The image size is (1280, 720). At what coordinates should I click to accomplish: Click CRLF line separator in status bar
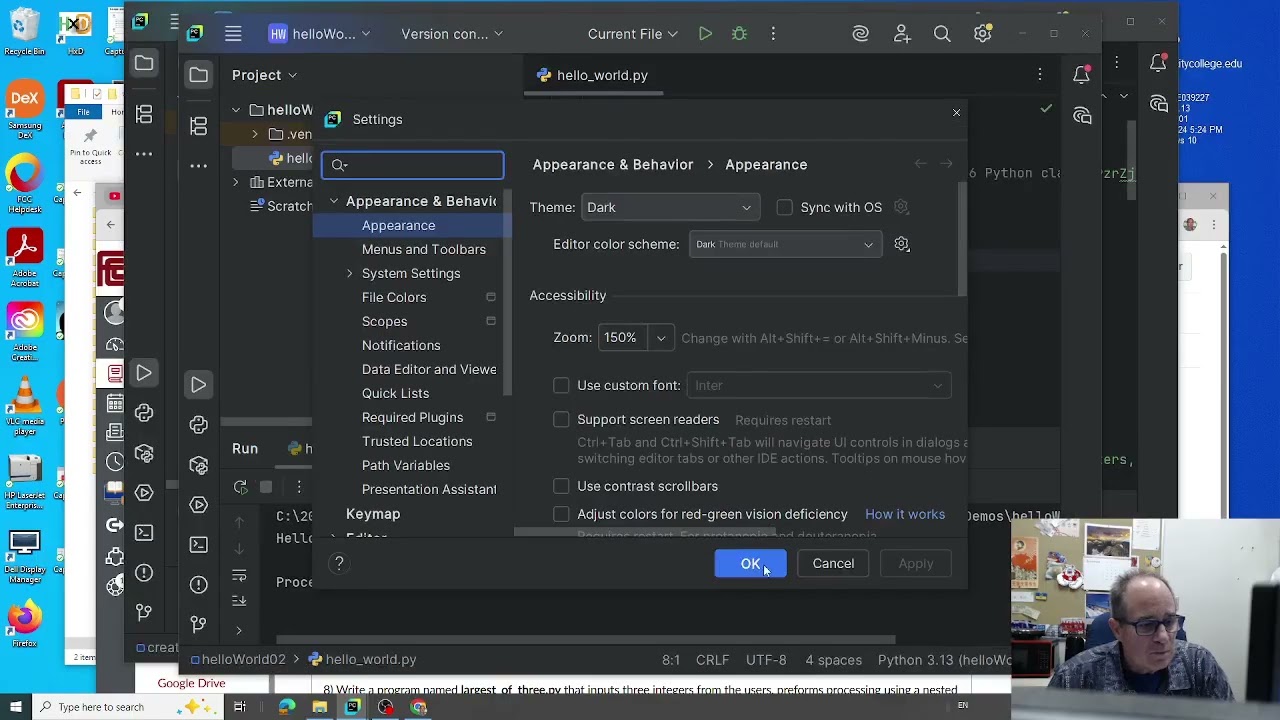point(712,659)
